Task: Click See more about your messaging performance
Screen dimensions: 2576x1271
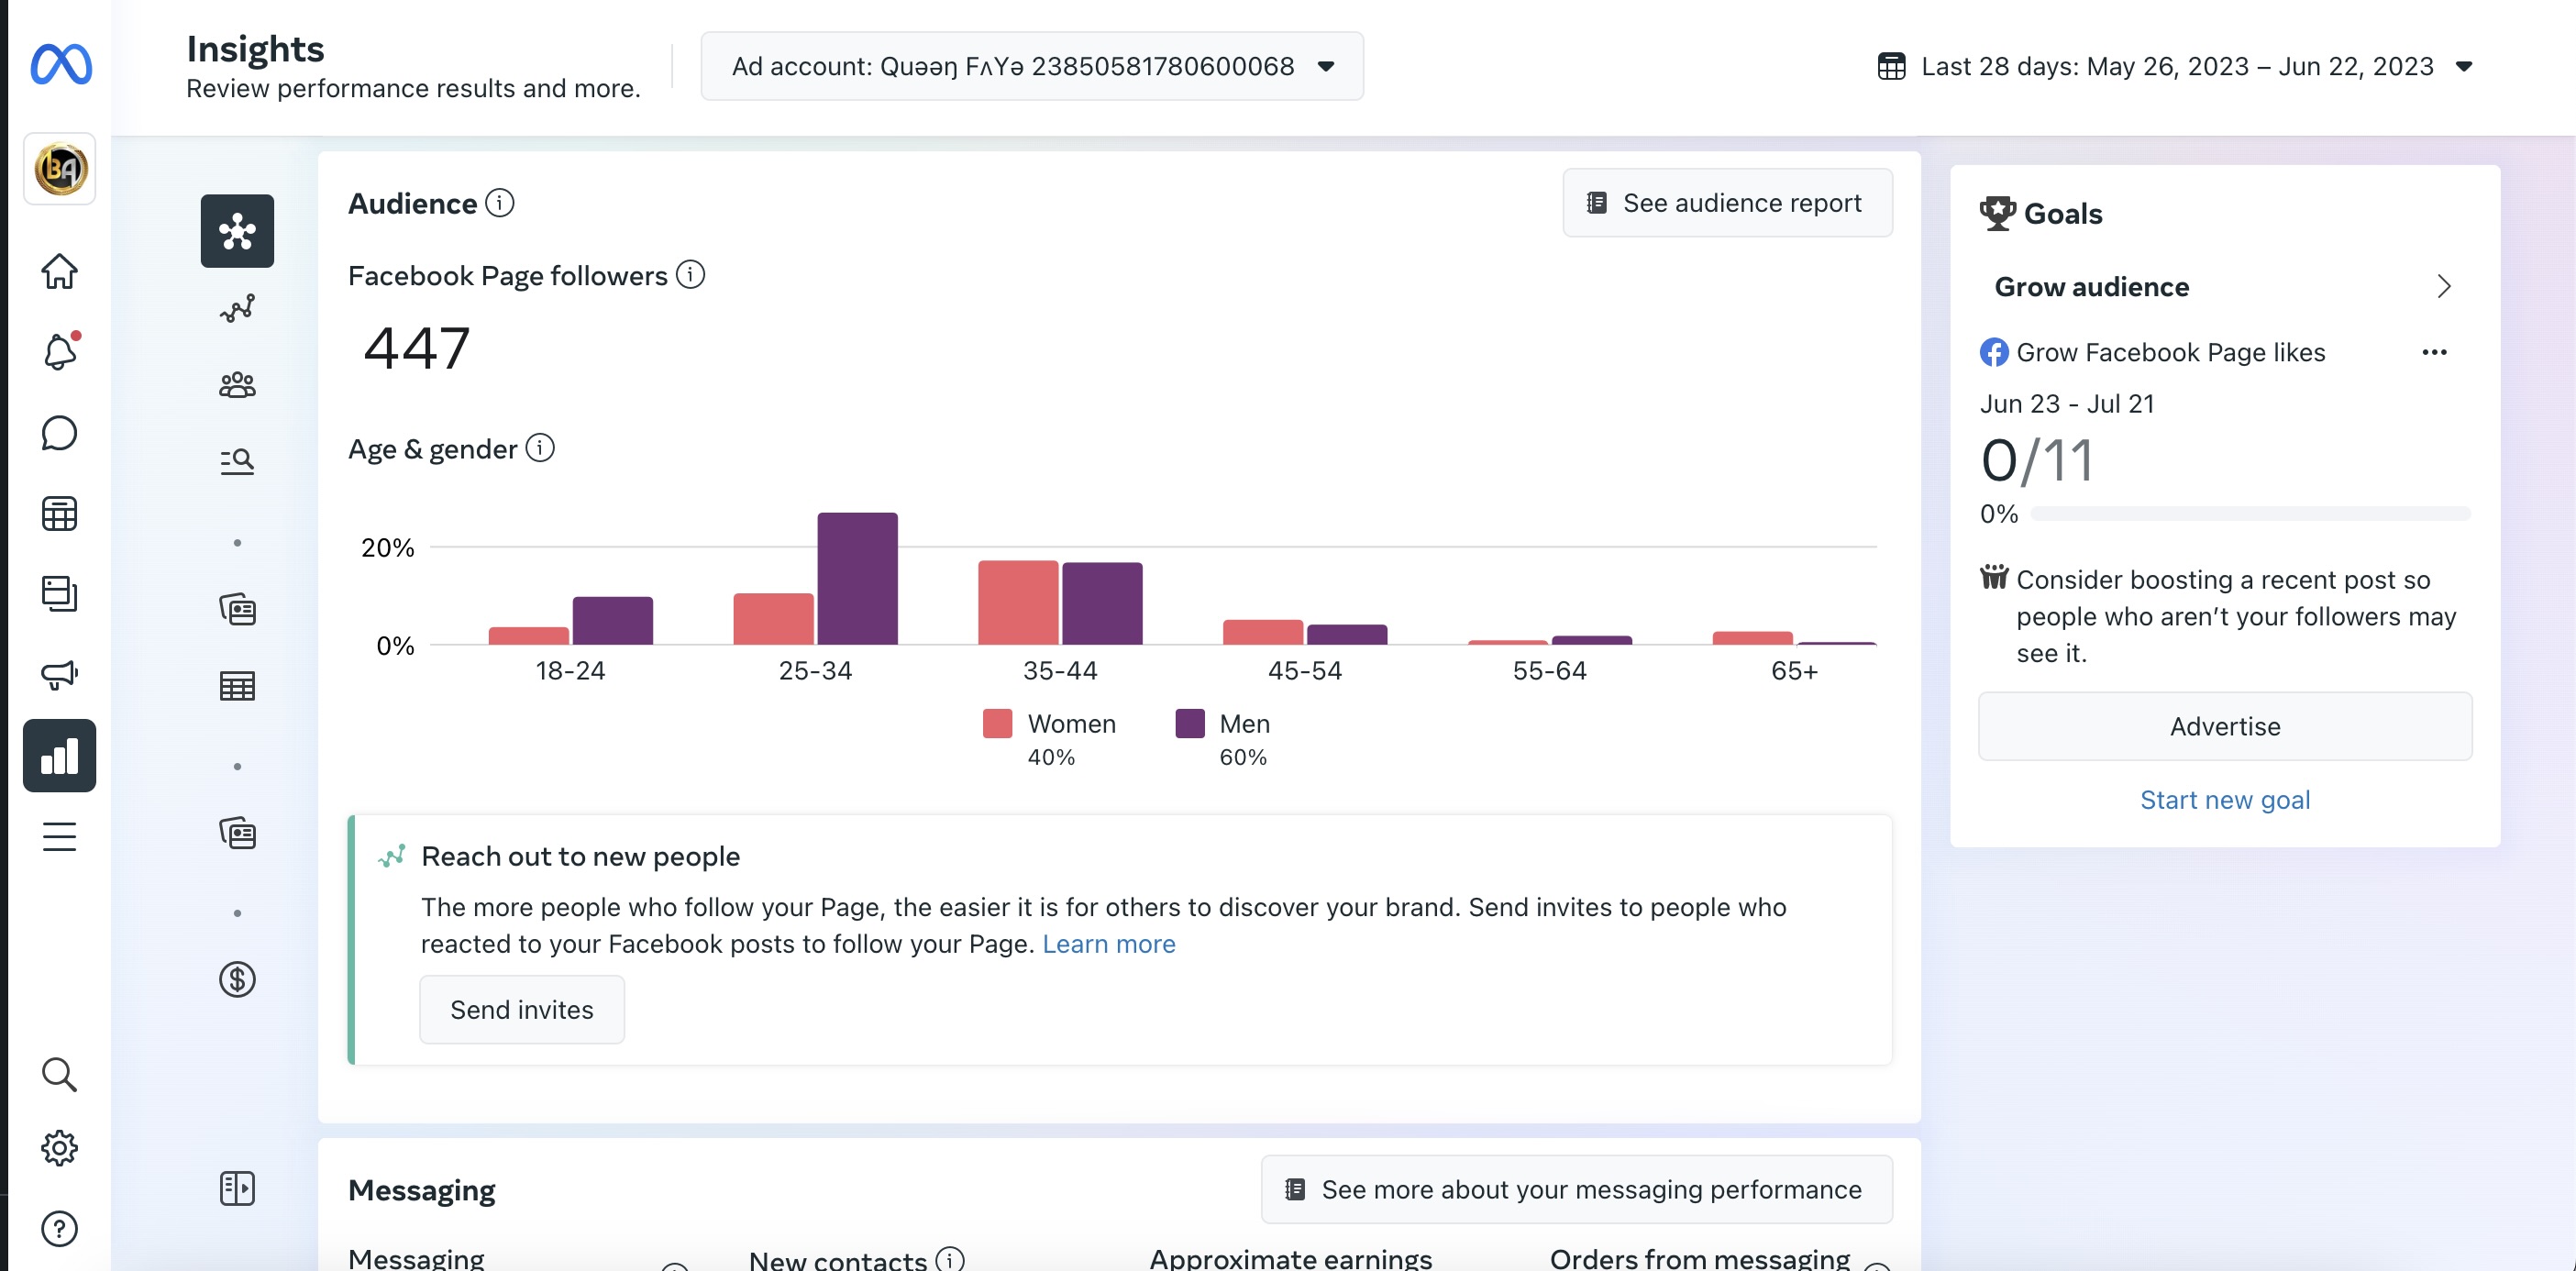Action: click(1577, 1190)
